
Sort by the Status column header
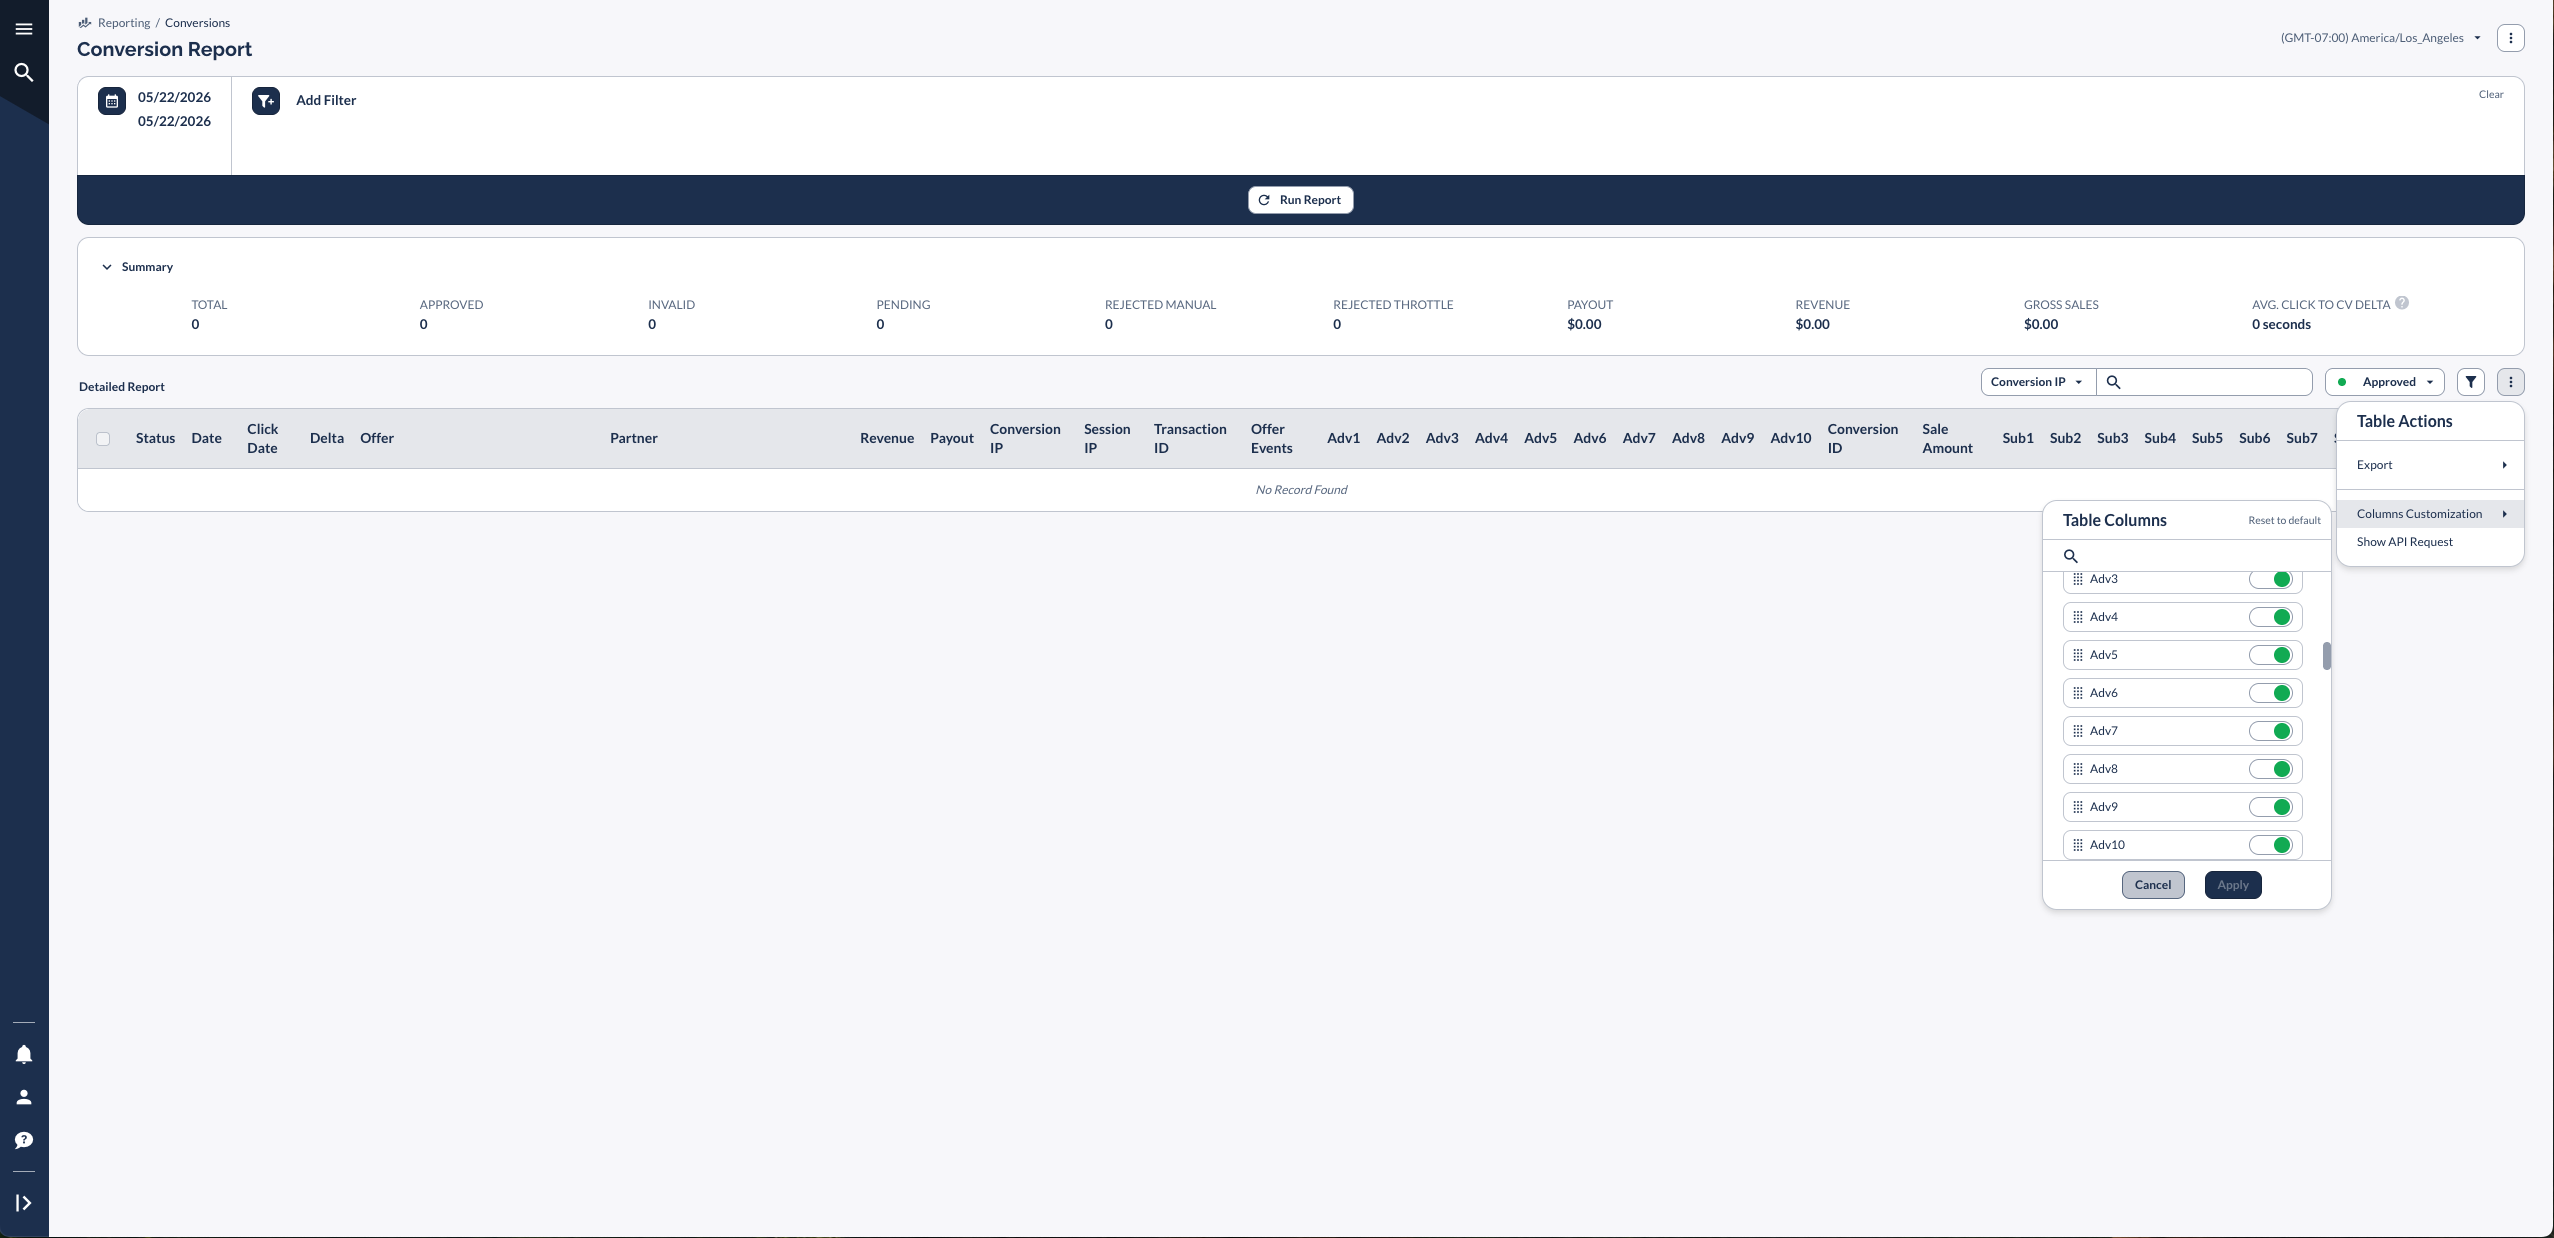click(x=155, y=438)
